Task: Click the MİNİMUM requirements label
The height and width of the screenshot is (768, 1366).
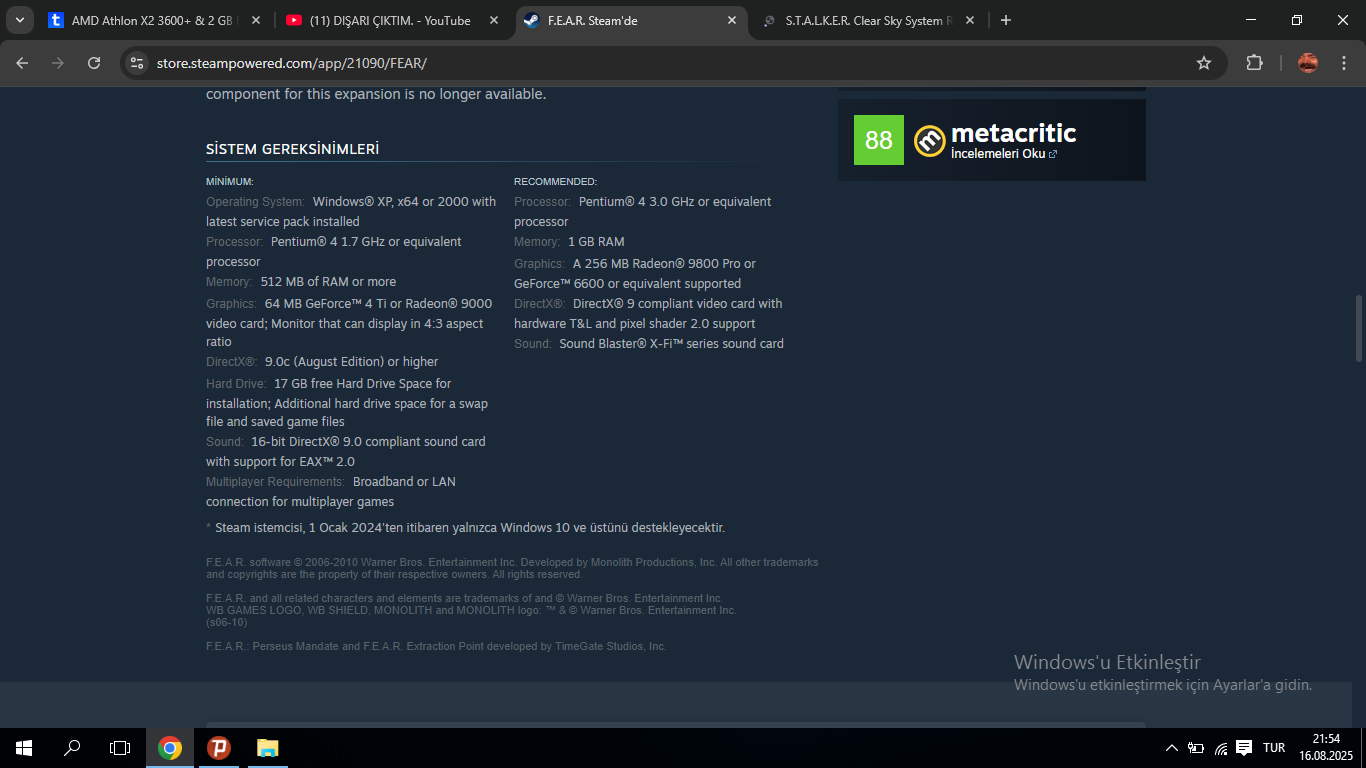Action: [230, 182]
